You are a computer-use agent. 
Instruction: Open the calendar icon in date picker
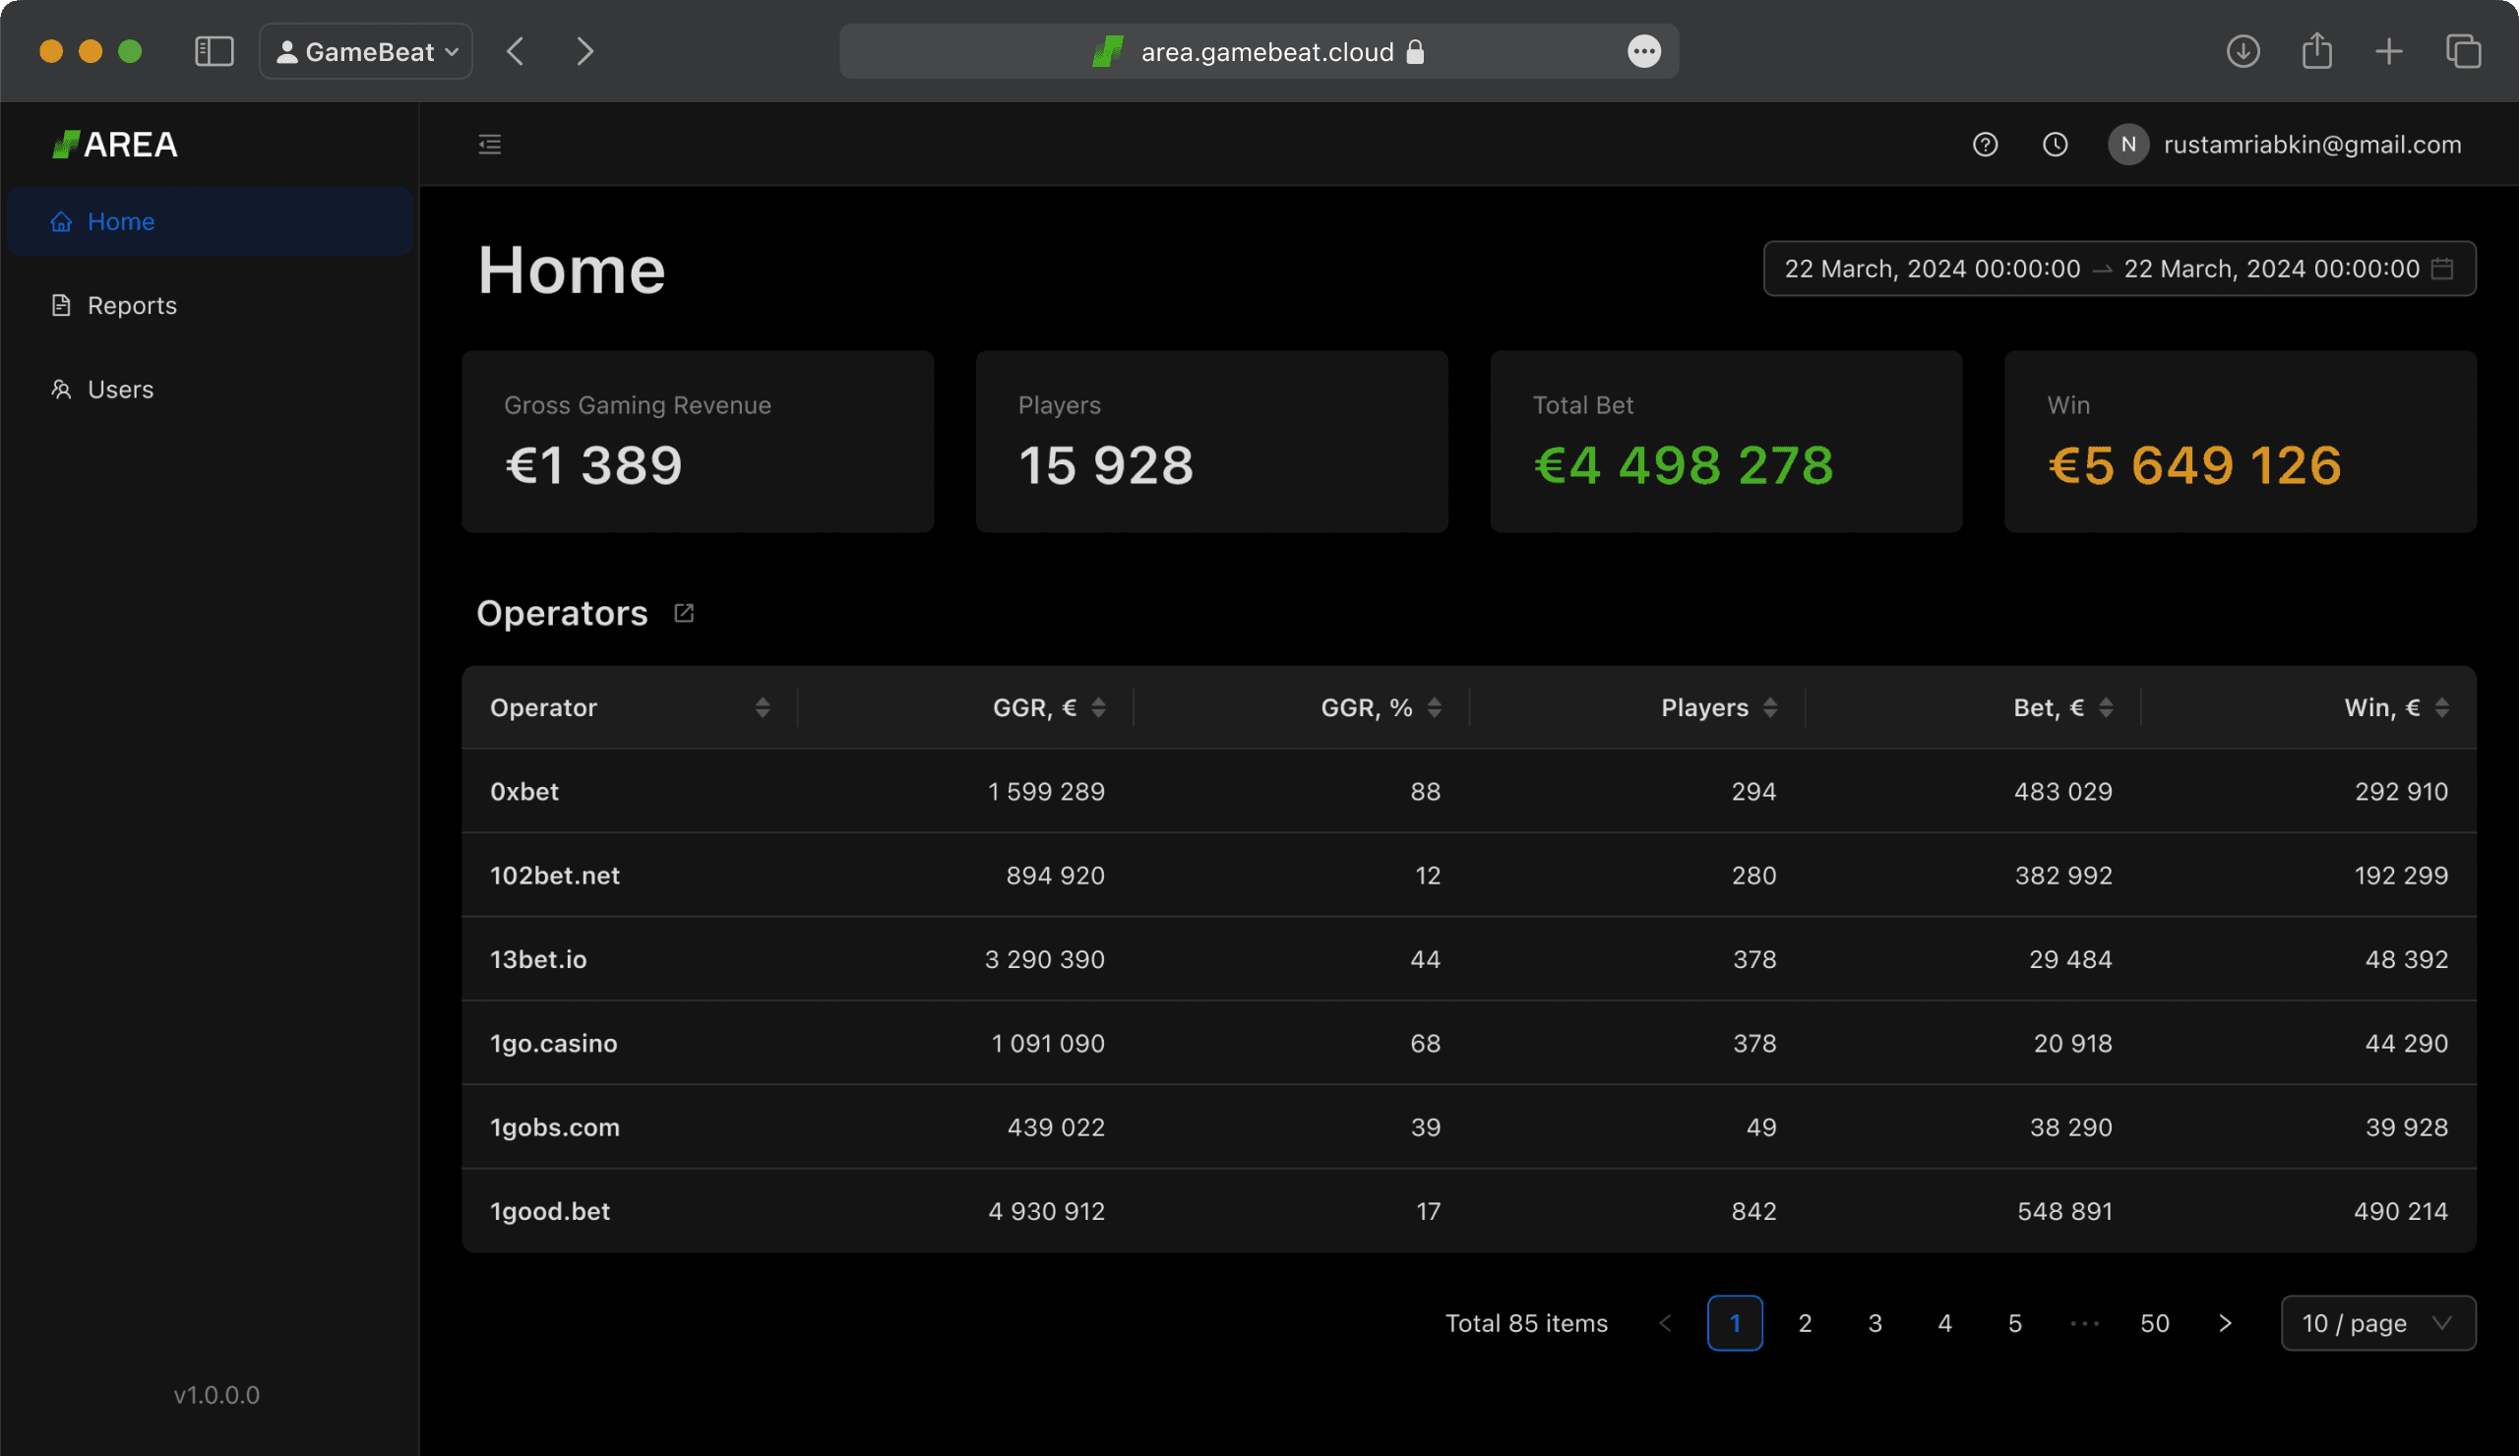pos(2442,268)
